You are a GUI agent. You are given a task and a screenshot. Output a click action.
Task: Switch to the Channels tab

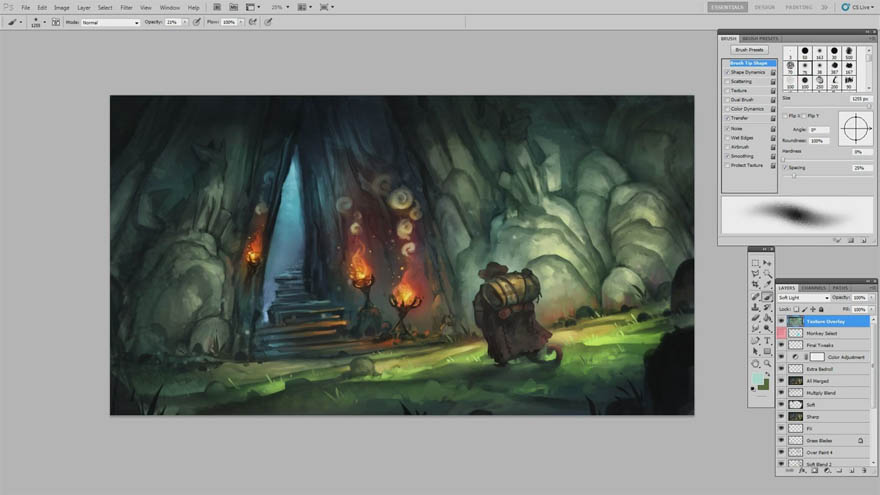[813, 288]
